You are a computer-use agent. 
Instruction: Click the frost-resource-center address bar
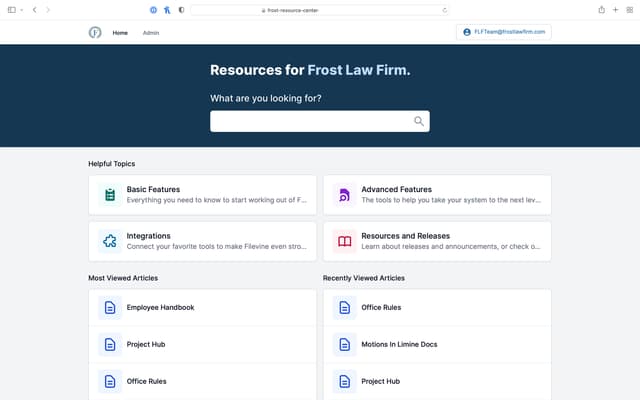coord(320,10)
